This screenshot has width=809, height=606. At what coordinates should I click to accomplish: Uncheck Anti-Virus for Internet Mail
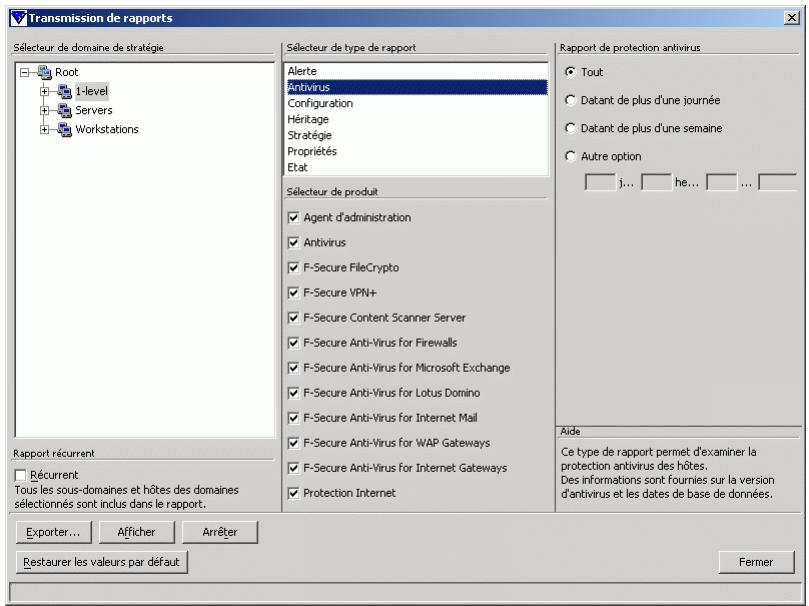coord(294,418)
